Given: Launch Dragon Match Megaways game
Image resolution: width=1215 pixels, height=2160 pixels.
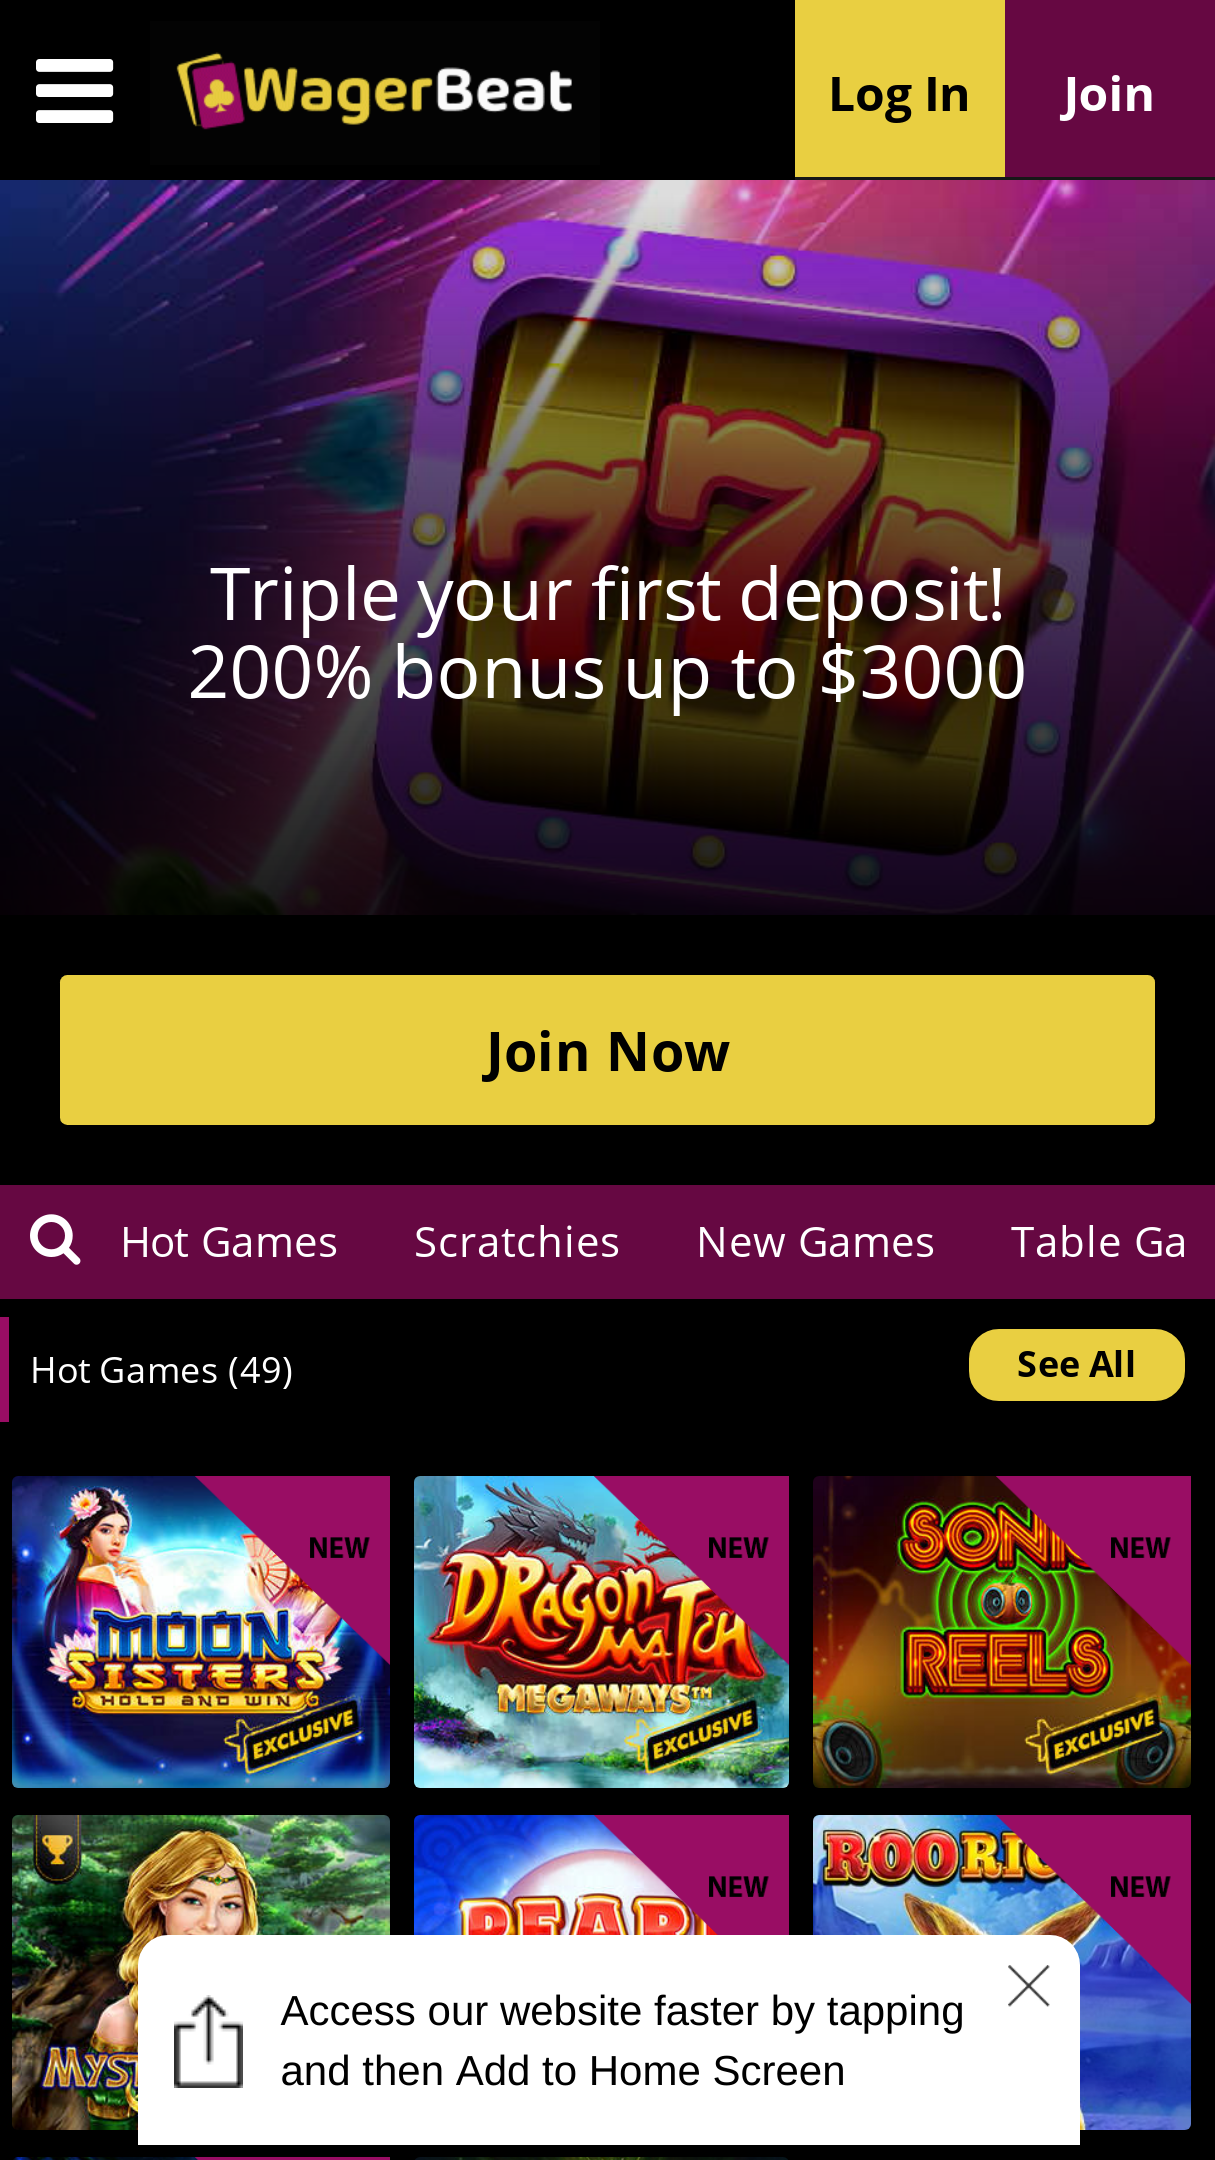Looking at the screenshot, I should tap(602, 1632).
